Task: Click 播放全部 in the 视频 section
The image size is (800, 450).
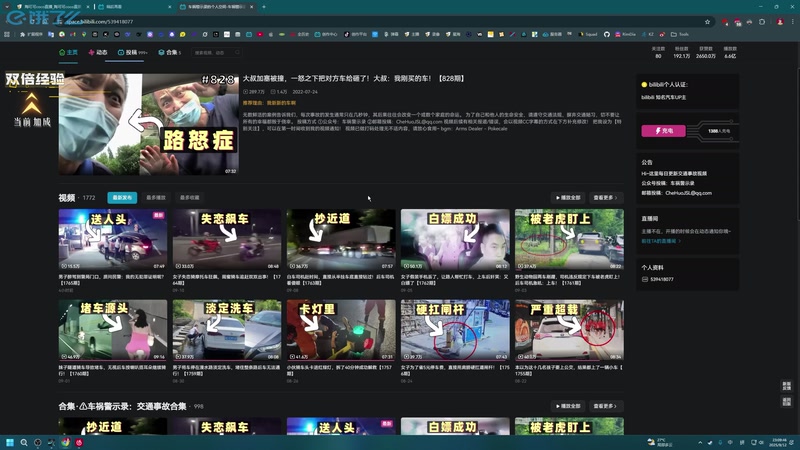Action: tap(567, 197)
